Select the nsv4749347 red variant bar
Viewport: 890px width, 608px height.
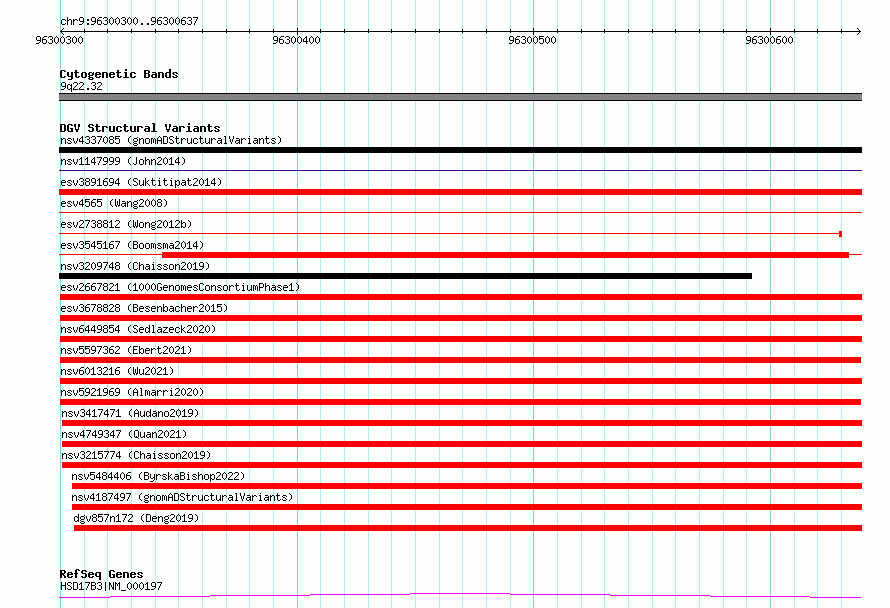click(x=461, y=444)
